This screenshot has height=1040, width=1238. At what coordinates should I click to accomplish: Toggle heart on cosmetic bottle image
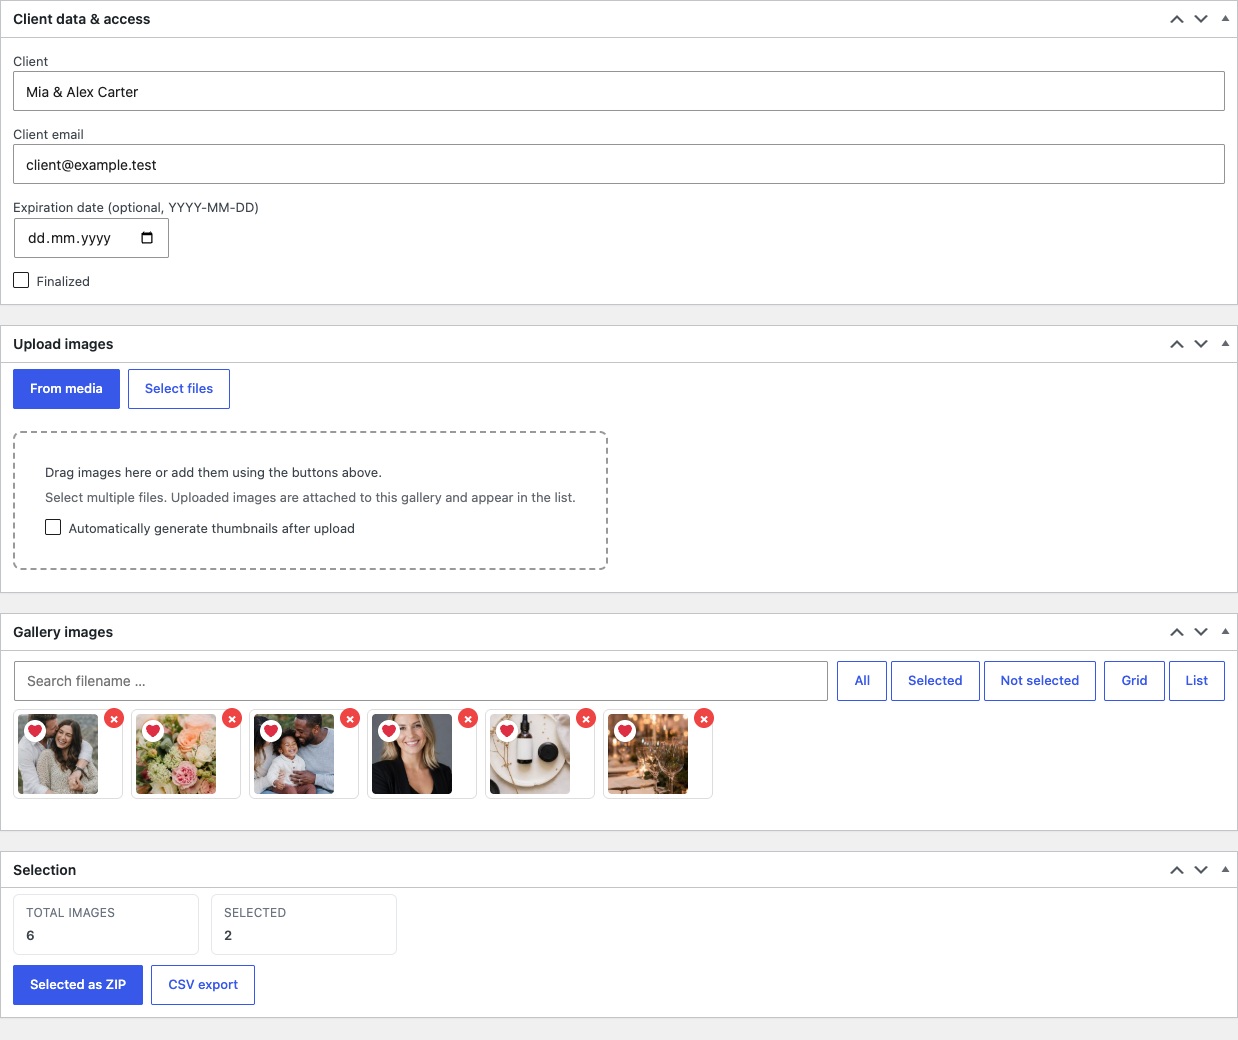tap(507, 731)
